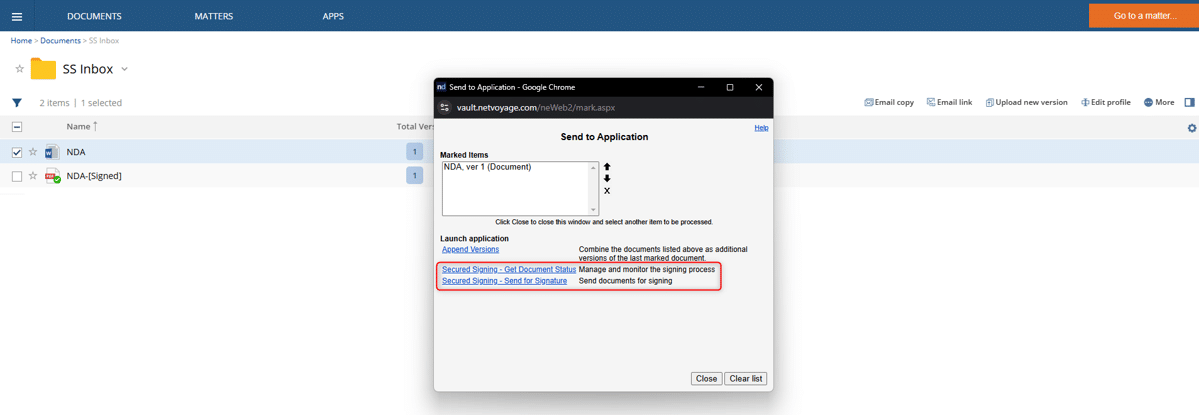Click Secured Signing - Send for Signature link
1199x415 pixels.
[x=504, y=281]
